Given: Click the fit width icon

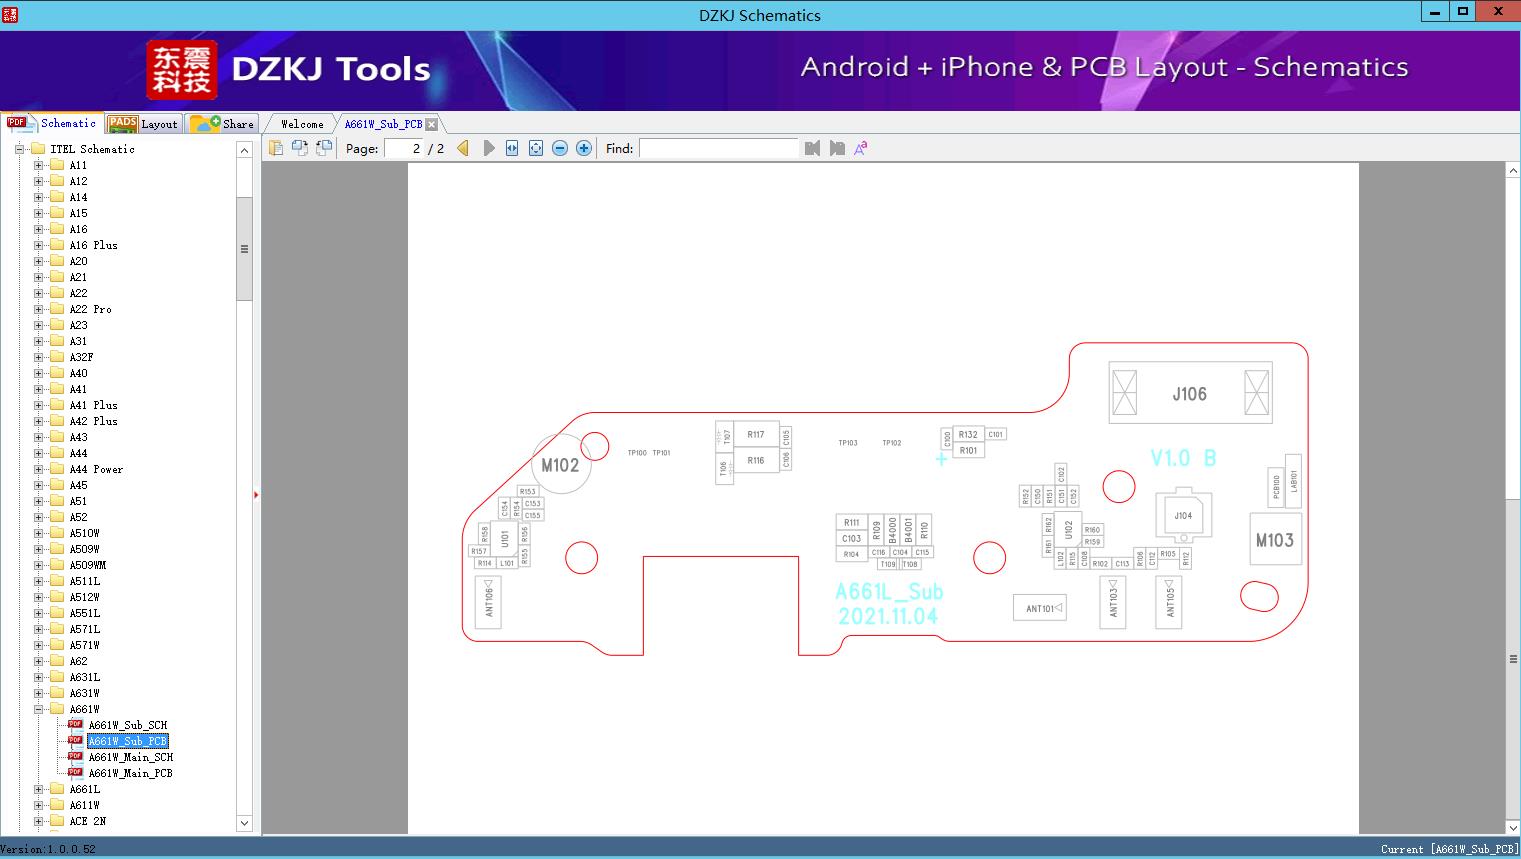Looking at the screenshot, I should (512, 148).
